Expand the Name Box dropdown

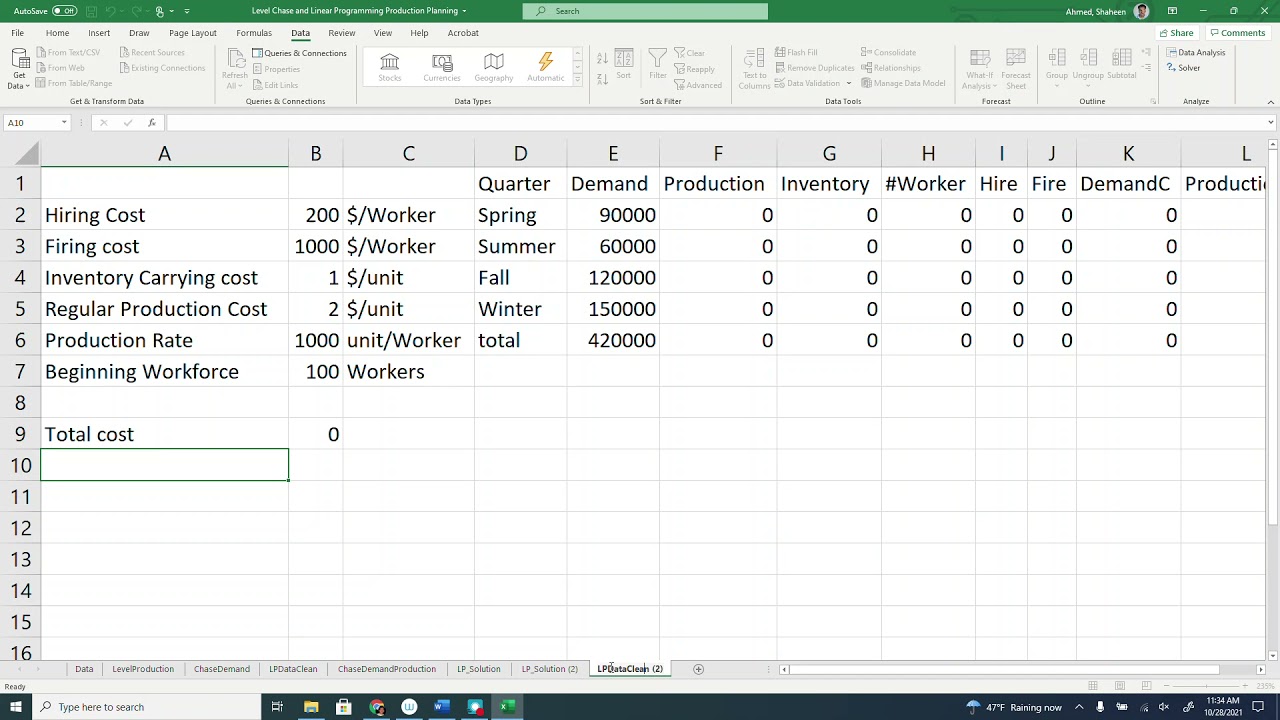click(64, 123)
